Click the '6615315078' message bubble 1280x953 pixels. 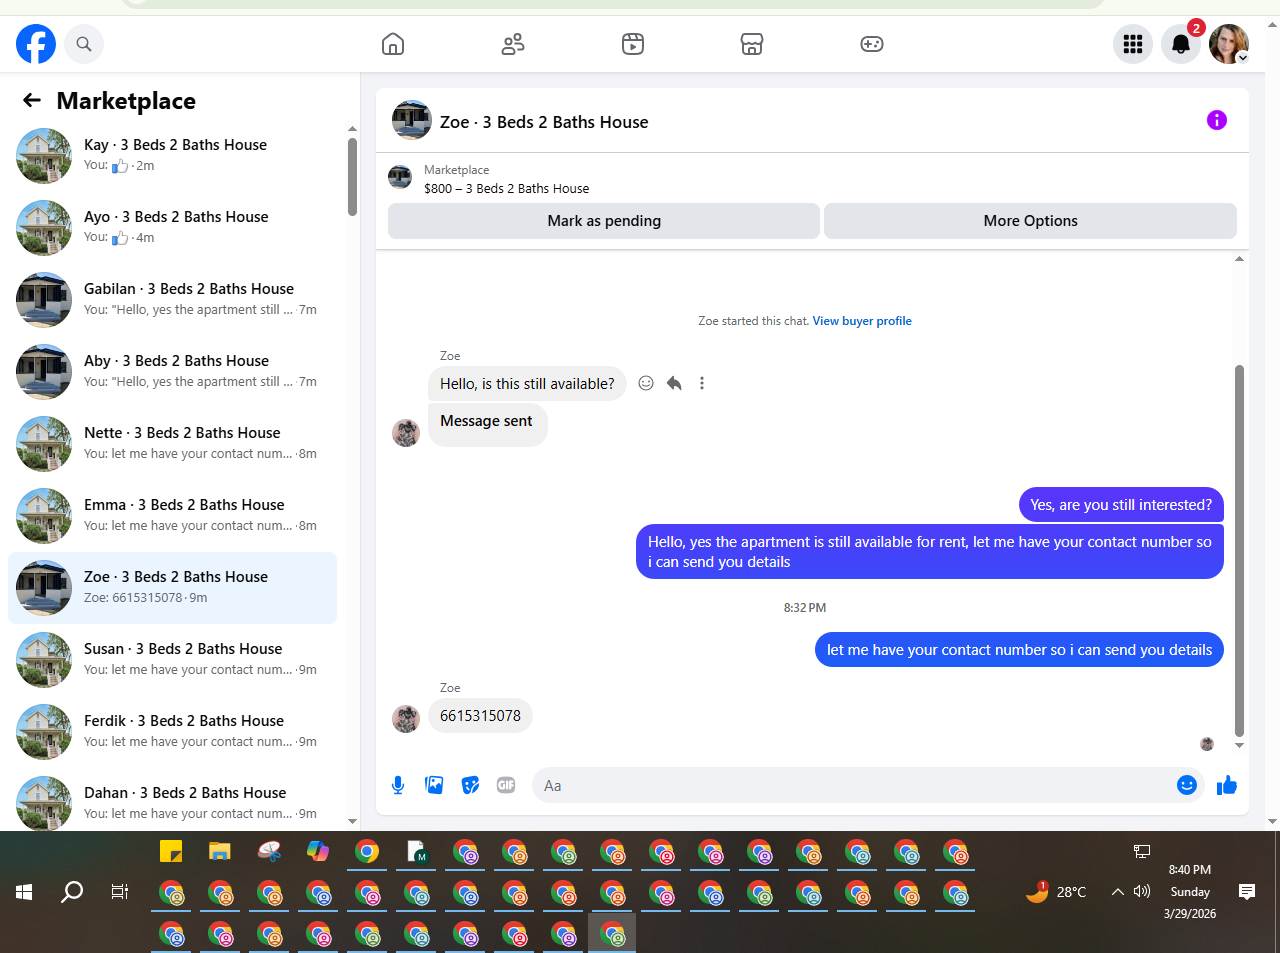click(x=480, y=716)
